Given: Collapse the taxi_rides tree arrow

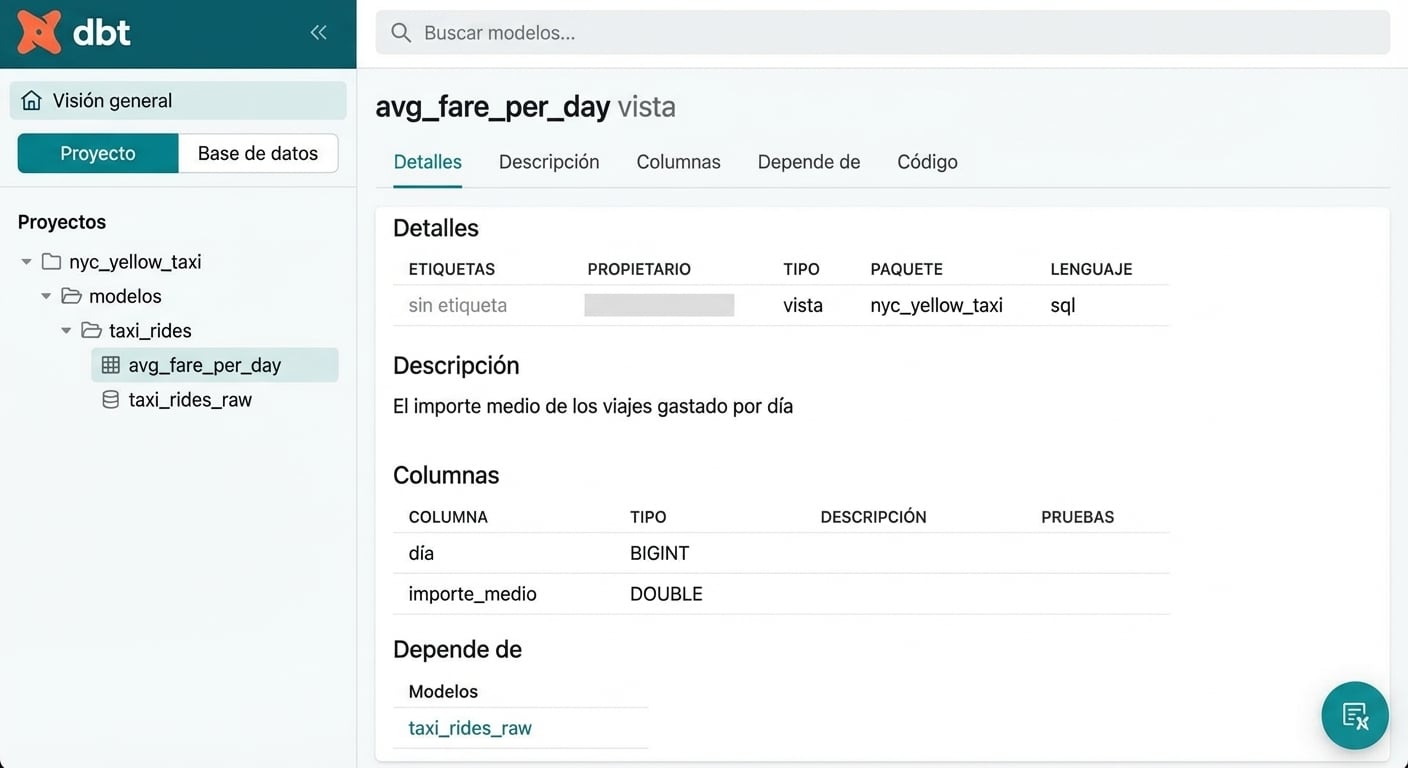Looking at the screenshot, I should point(66,330).
